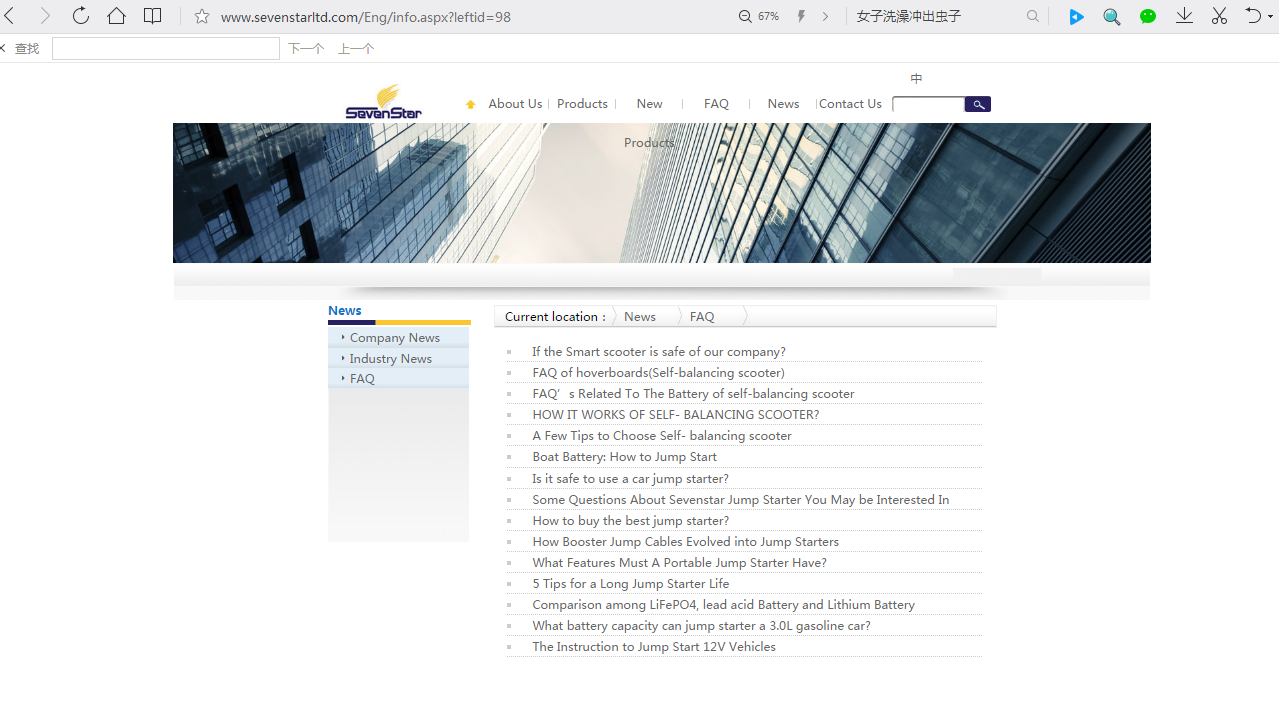Open the News navigation menu item
Screen dimensions: 1279x705
783,104
